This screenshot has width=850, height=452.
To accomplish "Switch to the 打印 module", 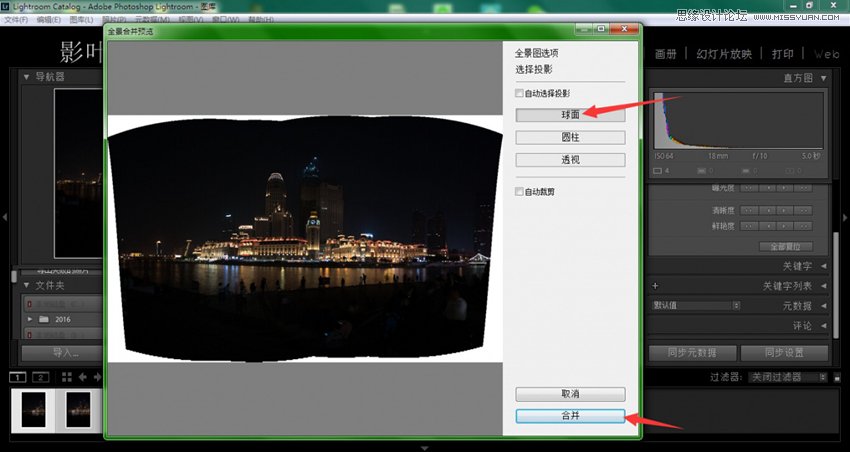I will (x=782, y=54).
